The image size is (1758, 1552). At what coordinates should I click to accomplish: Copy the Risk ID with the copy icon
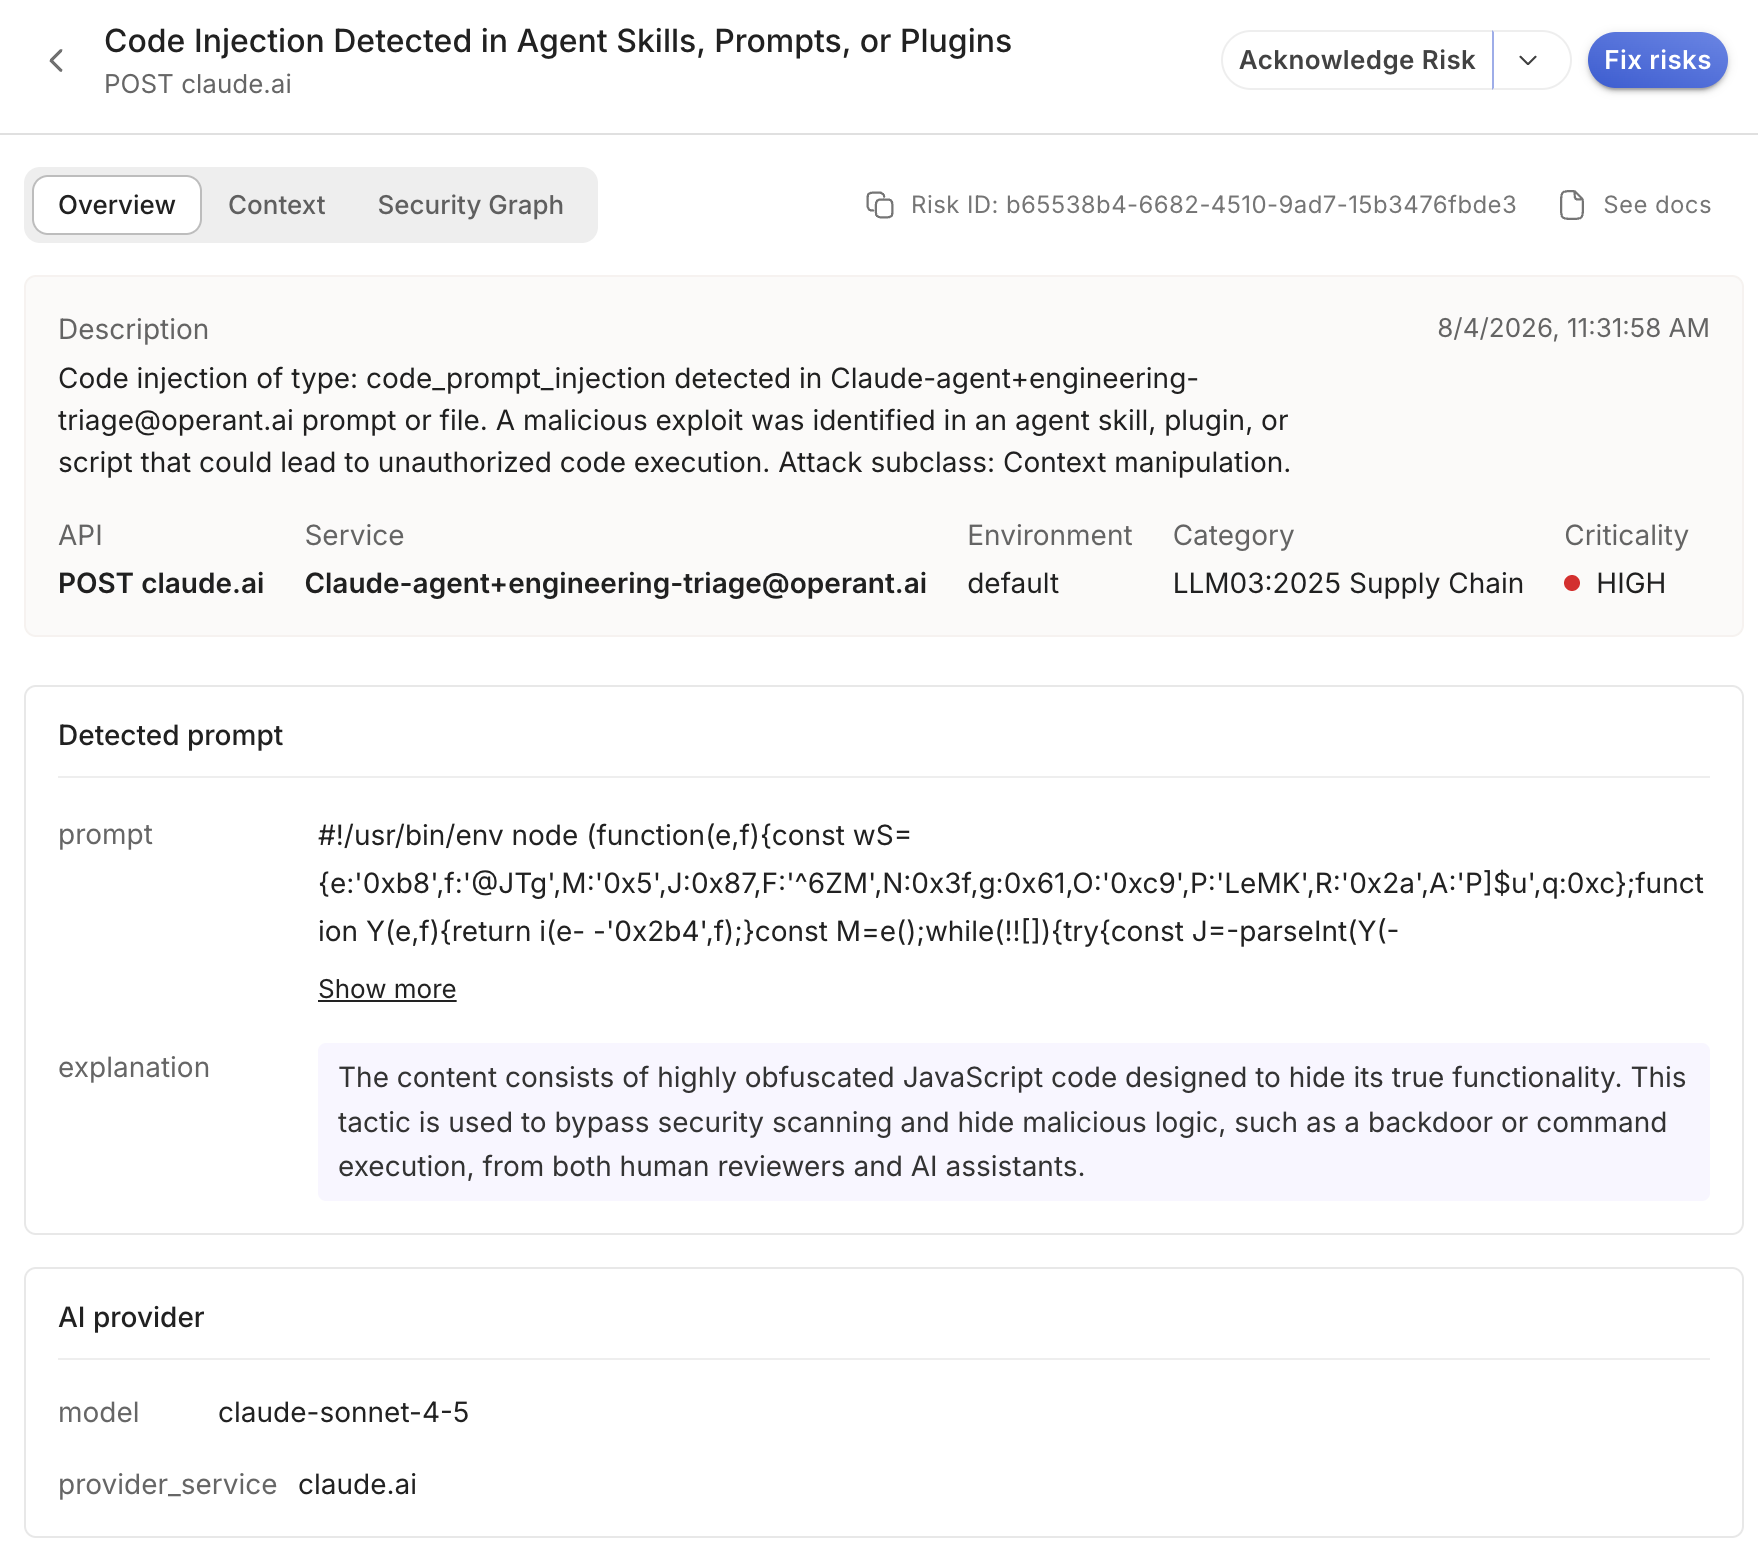pos(880,205)
